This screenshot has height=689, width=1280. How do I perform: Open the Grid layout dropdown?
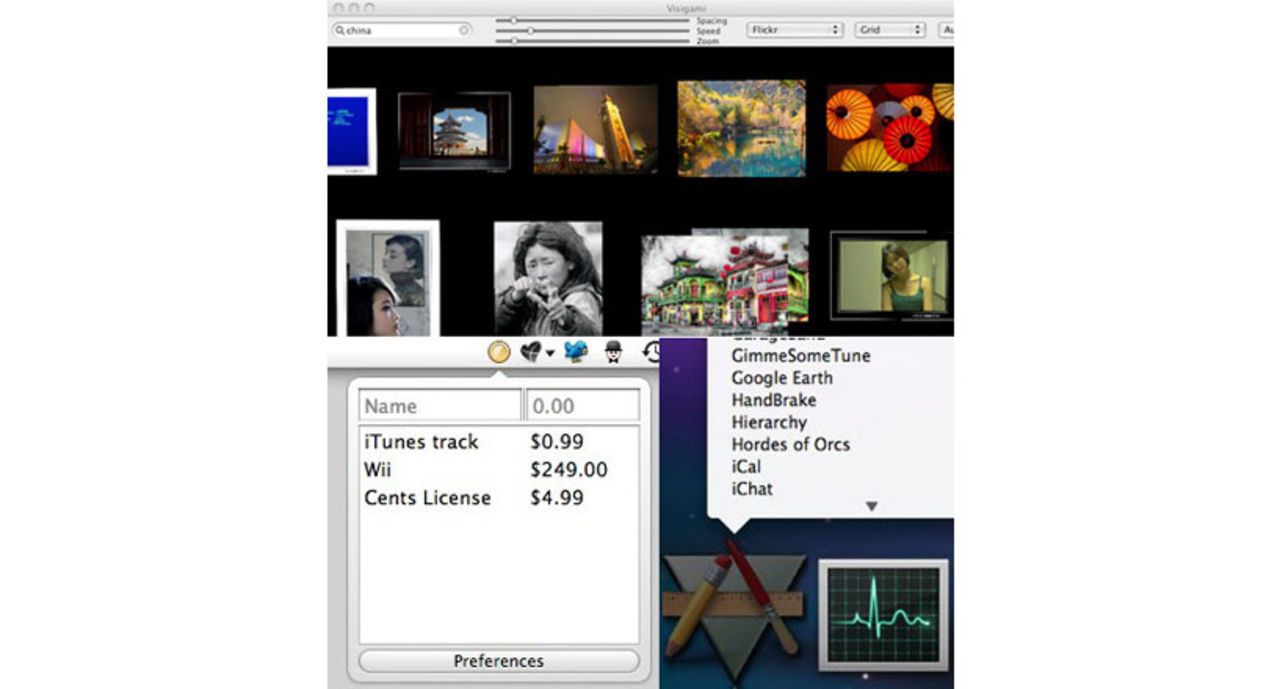tap(889, 30)
